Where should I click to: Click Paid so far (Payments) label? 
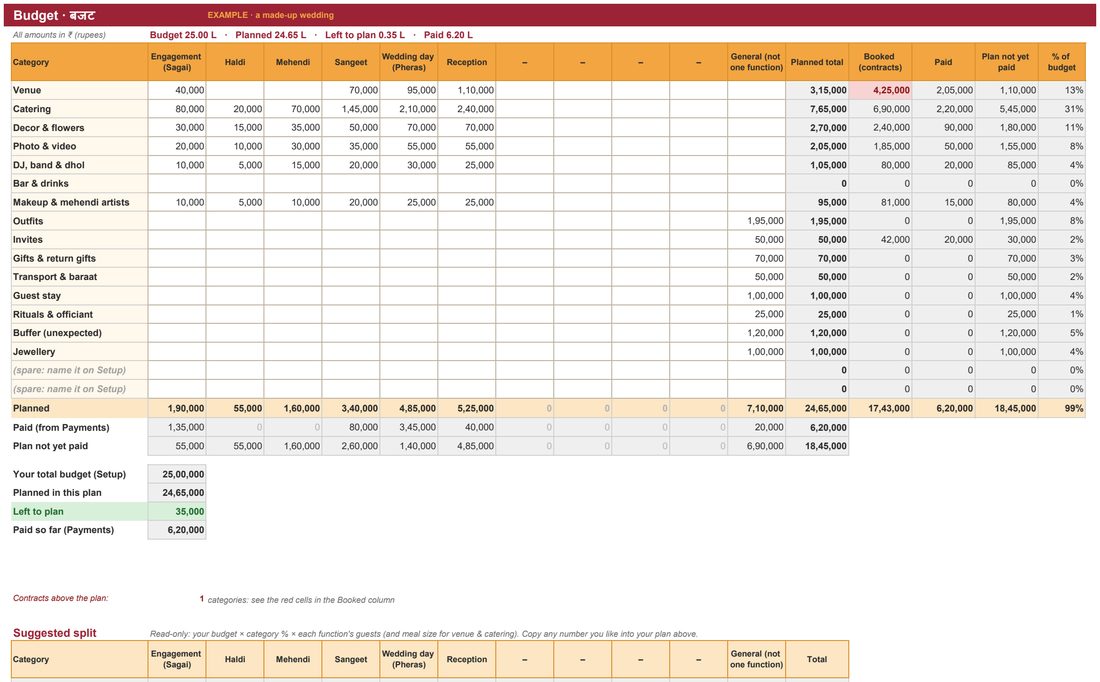79,530
